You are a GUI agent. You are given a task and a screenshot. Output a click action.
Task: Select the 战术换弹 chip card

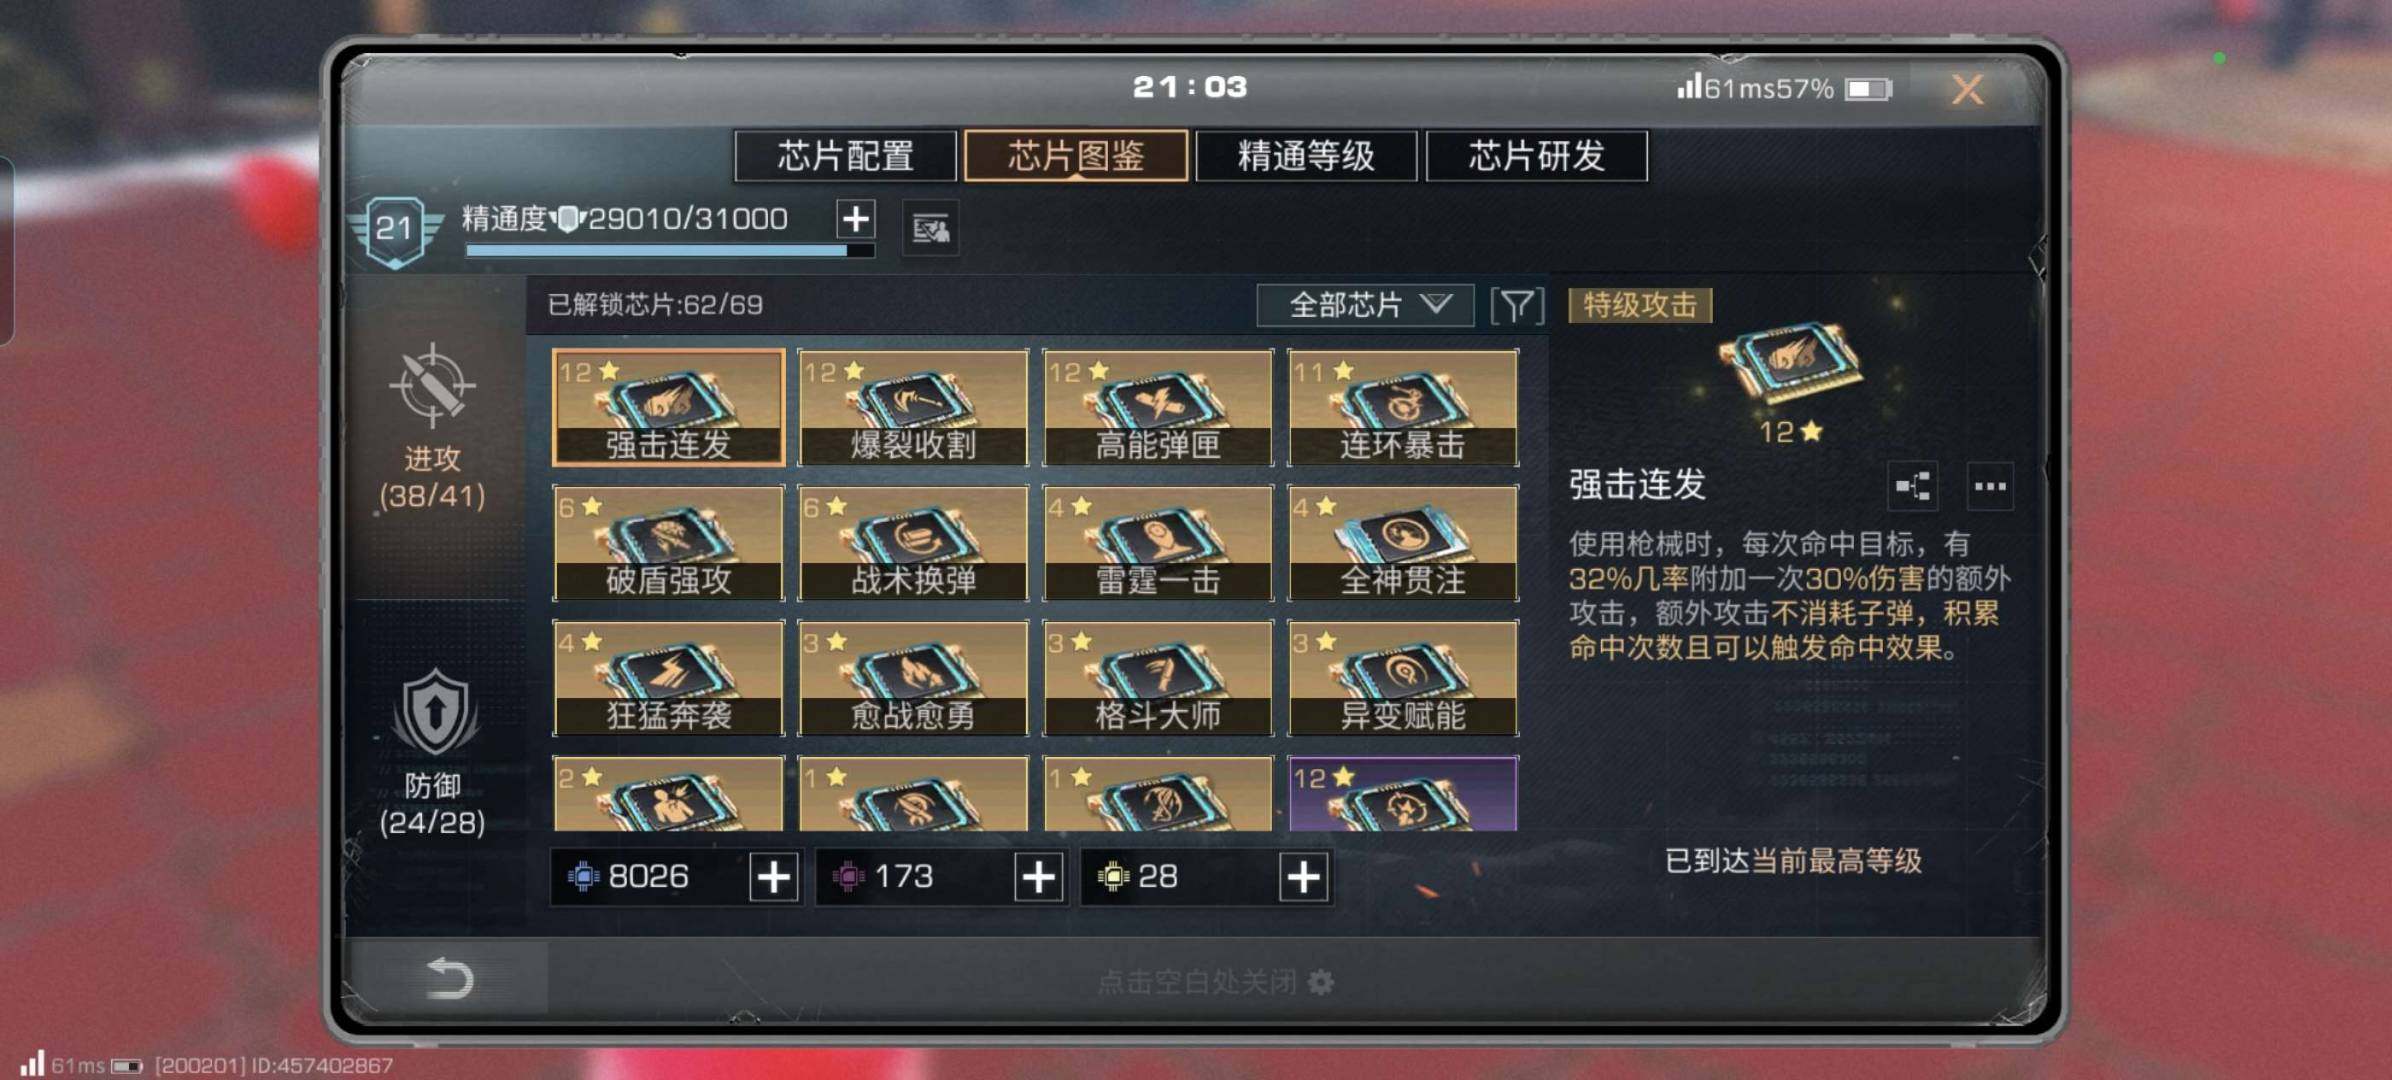pyautogui.click(x=913, y=543)
